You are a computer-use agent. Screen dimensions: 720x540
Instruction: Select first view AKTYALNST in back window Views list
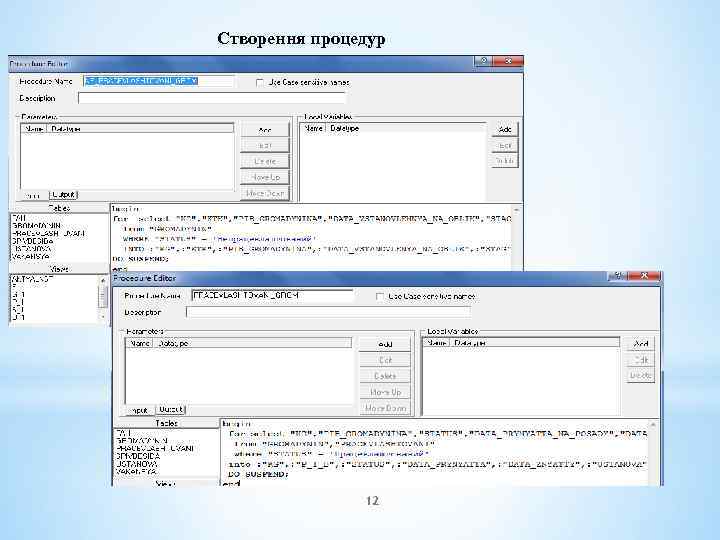coord(32,278)
